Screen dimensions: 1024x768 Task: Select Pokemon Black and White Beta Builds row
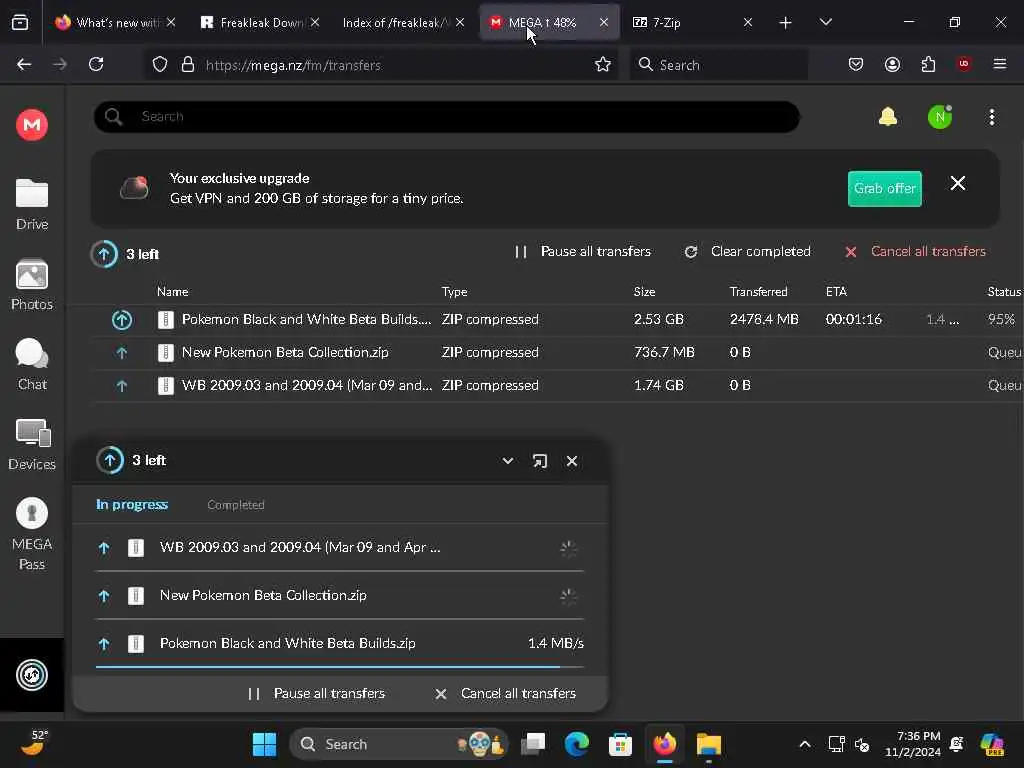(x=558, y=319)
